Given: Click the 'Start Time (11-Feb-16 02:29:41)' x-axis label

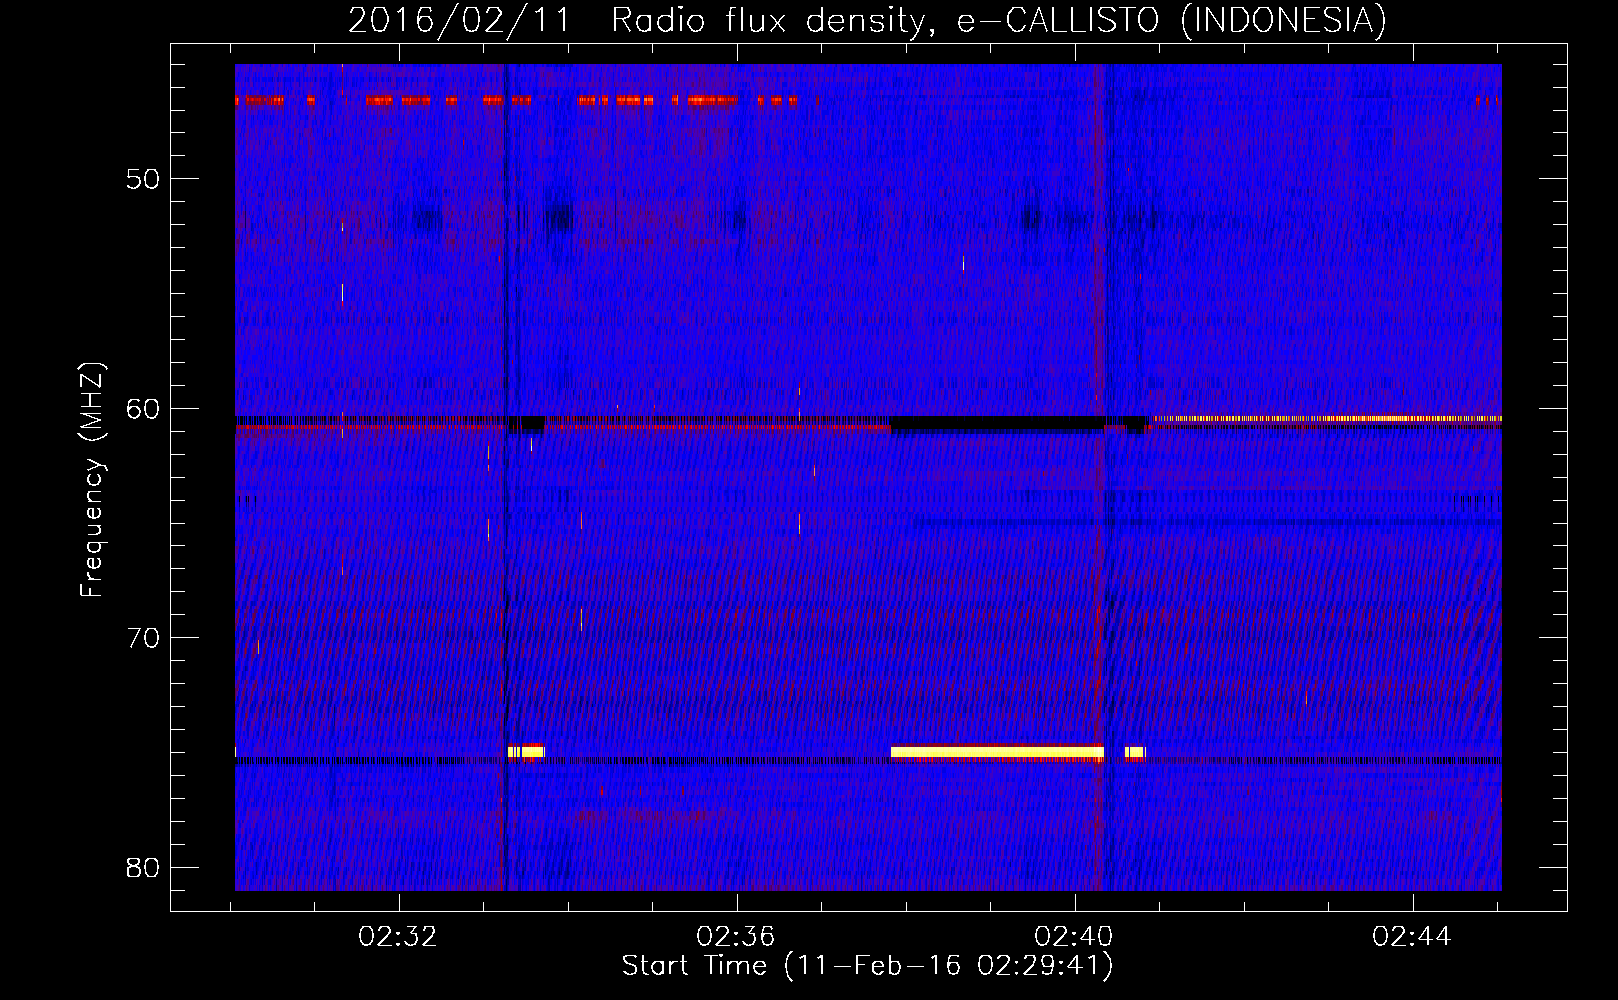Looking at the screenshot, I should [x=868, y=966].
